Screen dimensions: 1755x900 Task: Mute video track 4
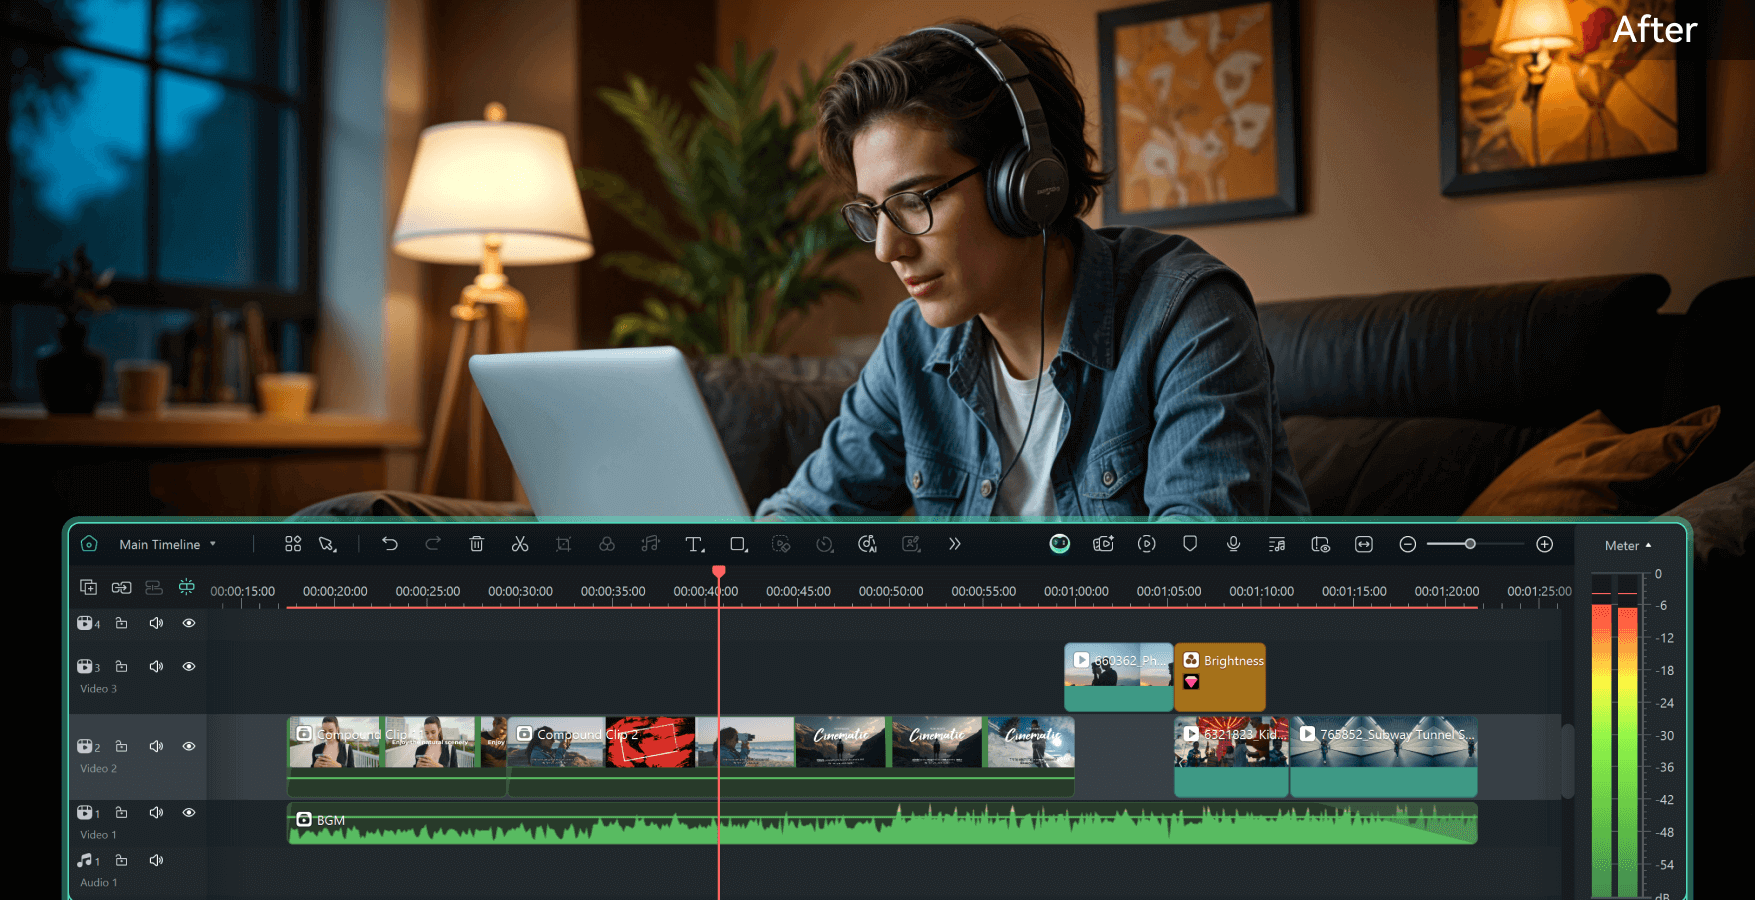click(x=156, y=623)
